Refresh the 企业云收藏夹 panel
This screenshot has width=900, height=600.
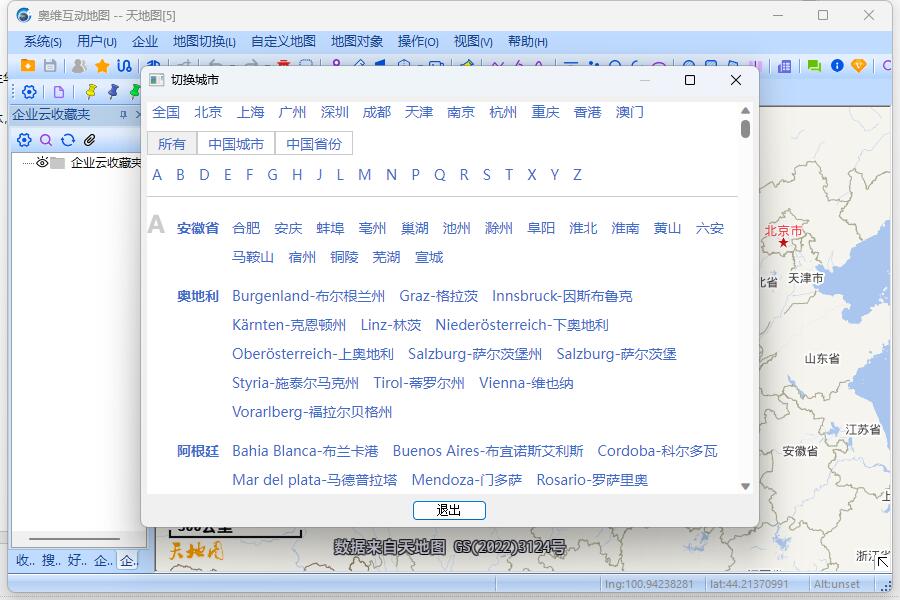67,139
